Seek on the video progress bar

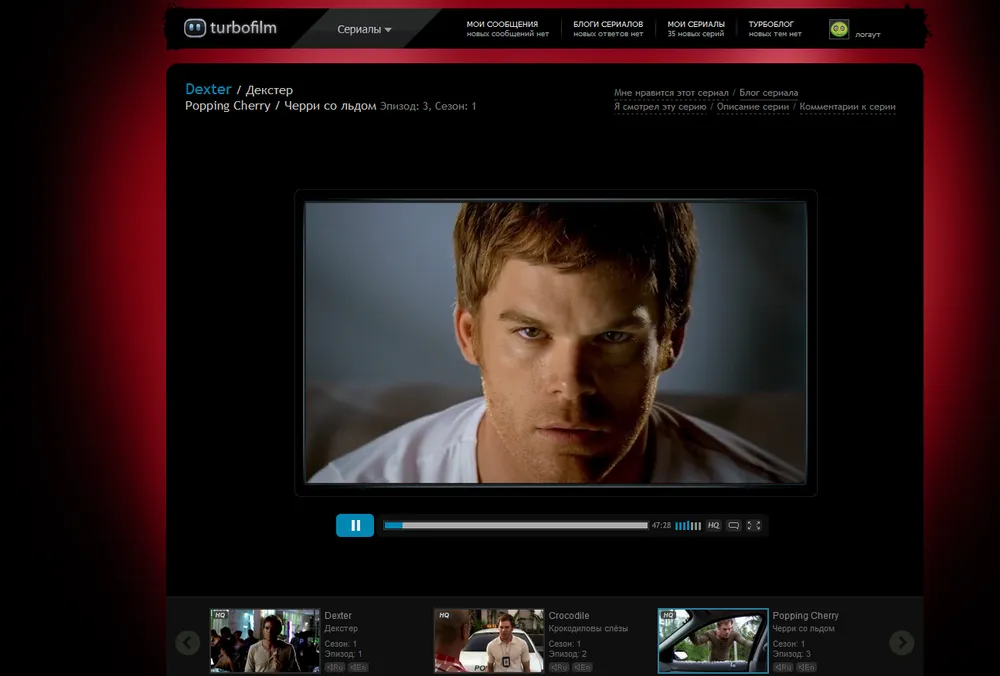(x=515, y=525)
